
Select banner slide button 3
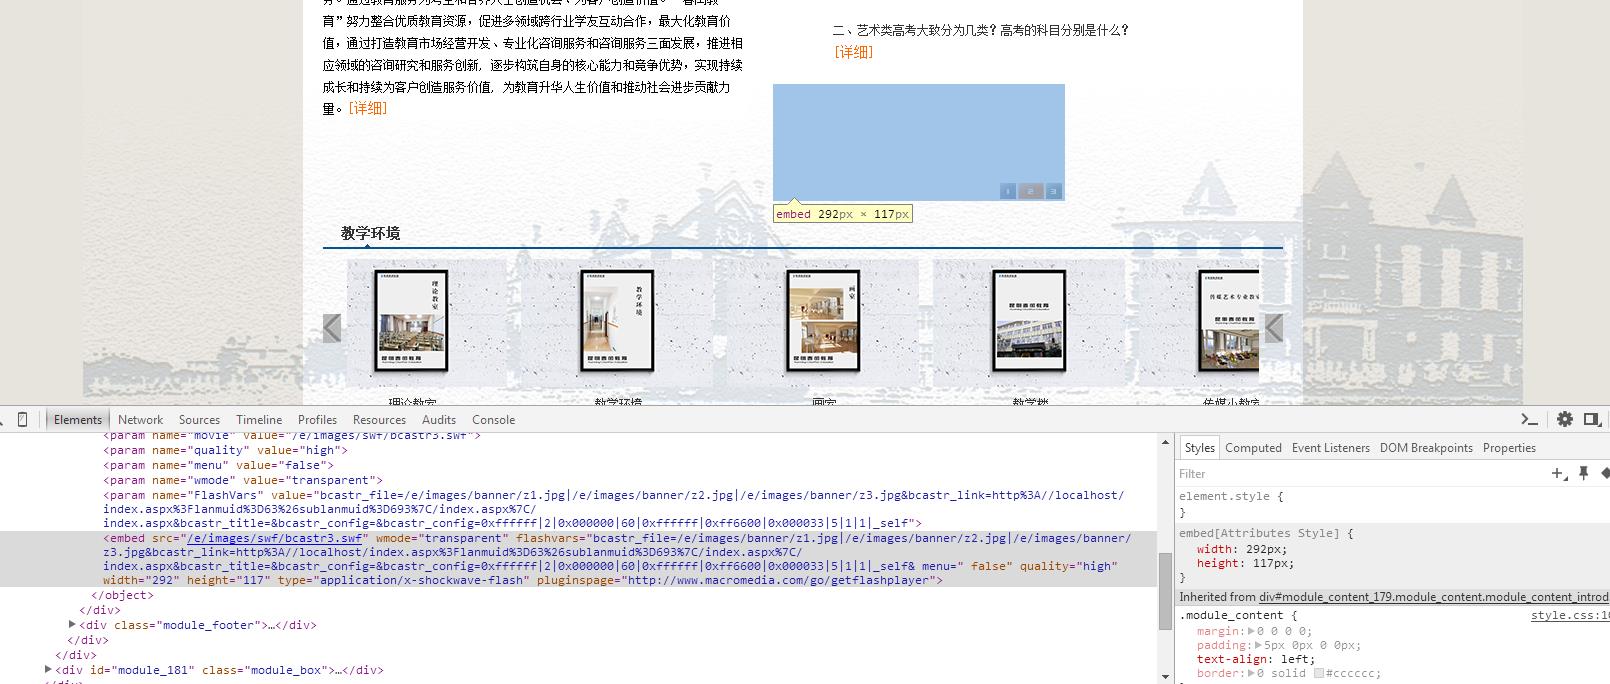point(1053,191)
